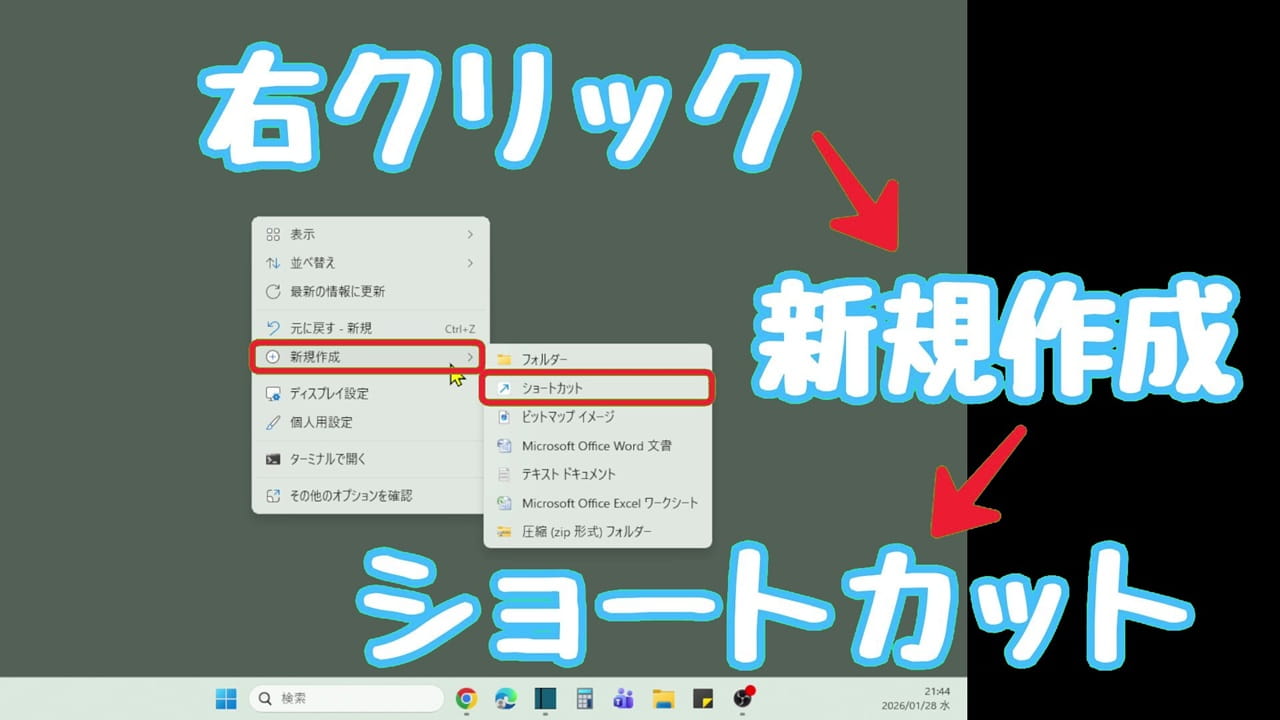This screenshot has width=1280, height=720.
Task: Launch Google Chrome from the taskbar
Action: coord(465,698)
